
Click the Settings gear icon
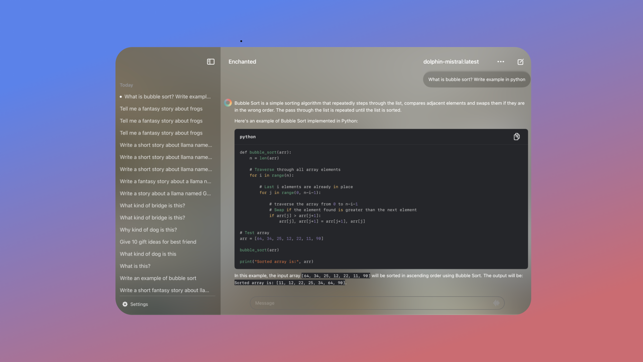tap(125, 304)
